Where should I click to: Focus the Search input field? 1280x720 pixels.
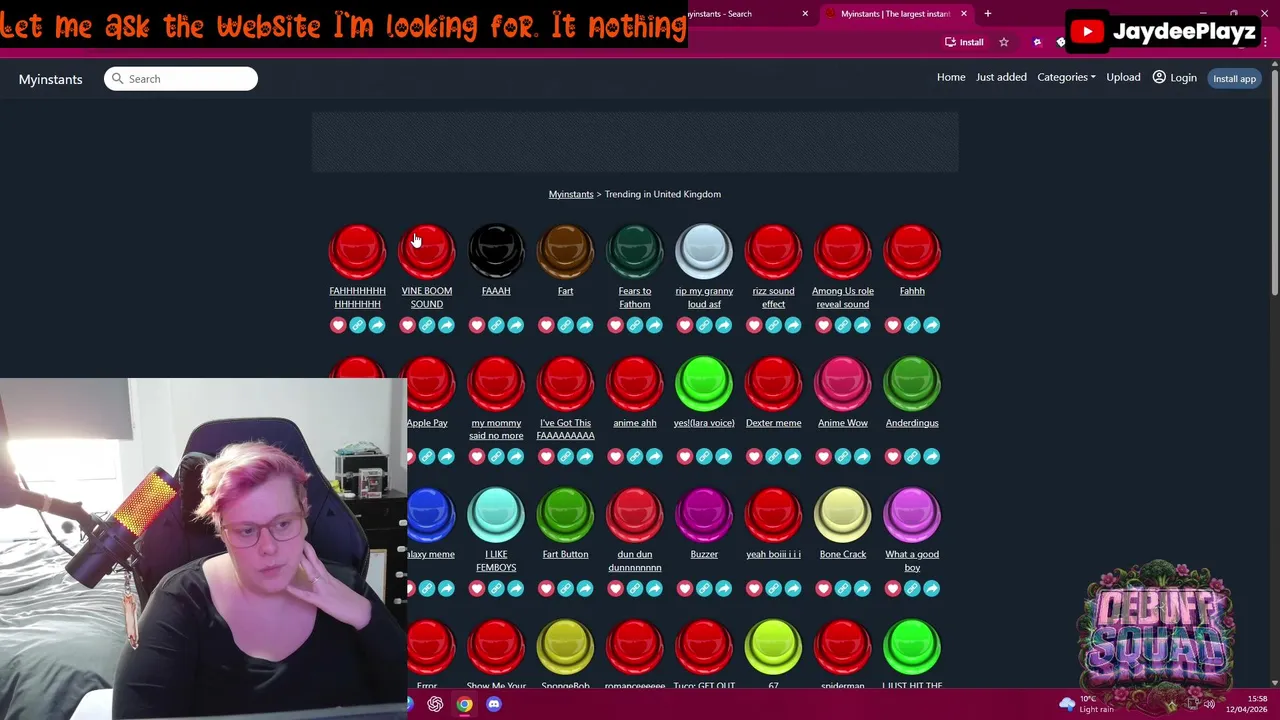pyautogui.click(x=181, y=79)
